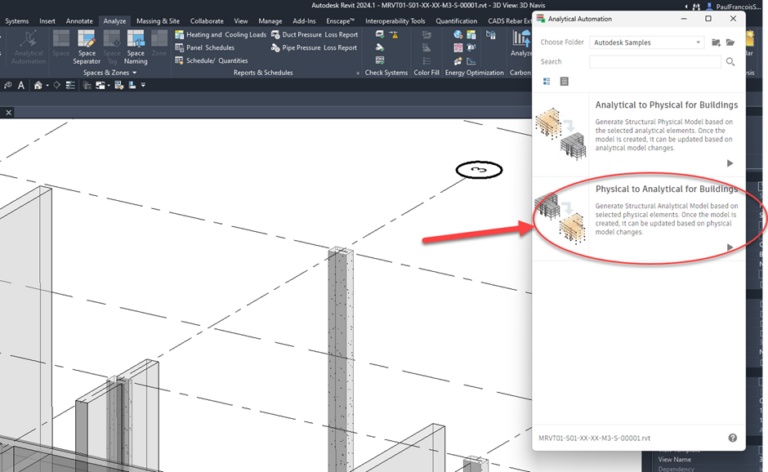Screen dimensions: 768x472
Task: Click the add new folder icon in Analytical Automation
Action: [x=716, y=43]
